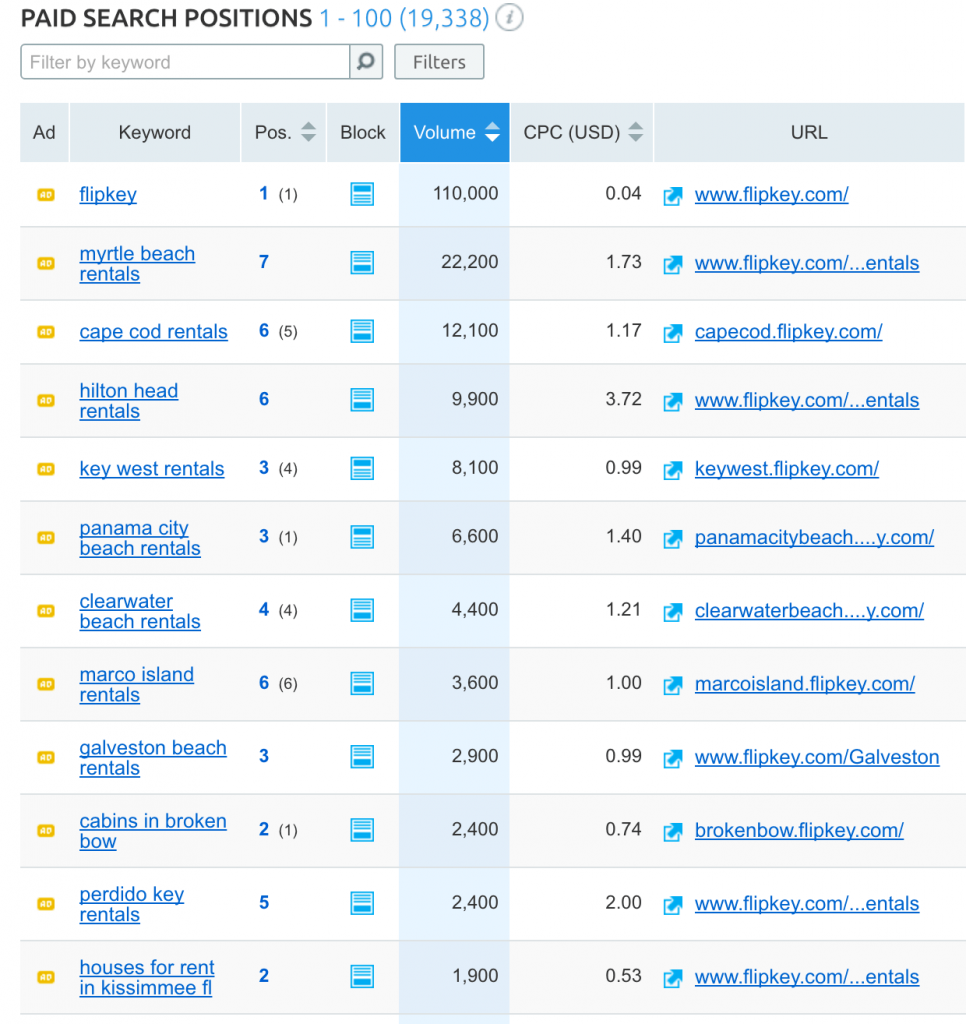This screenshot has height=1024, width=966.
Task: Click the Keyword column header
Action: (x=155, y=133)
